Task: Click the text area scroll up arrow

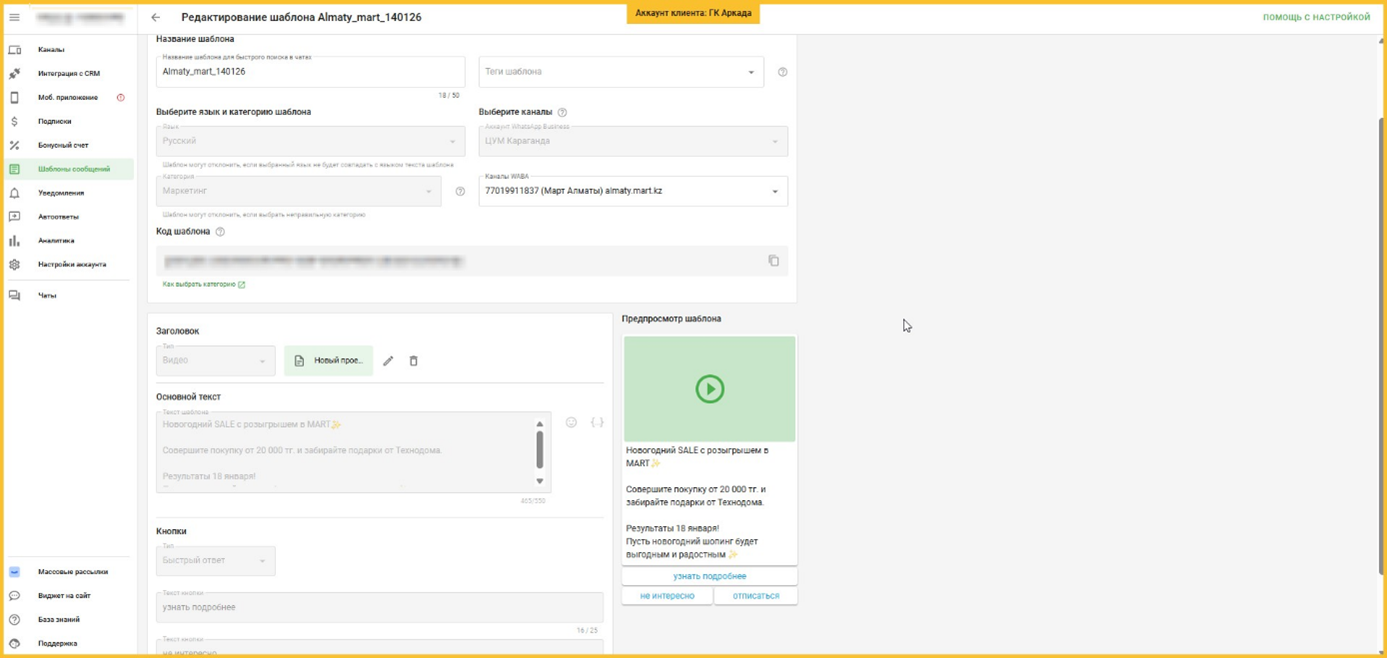Action: [540, 424]
